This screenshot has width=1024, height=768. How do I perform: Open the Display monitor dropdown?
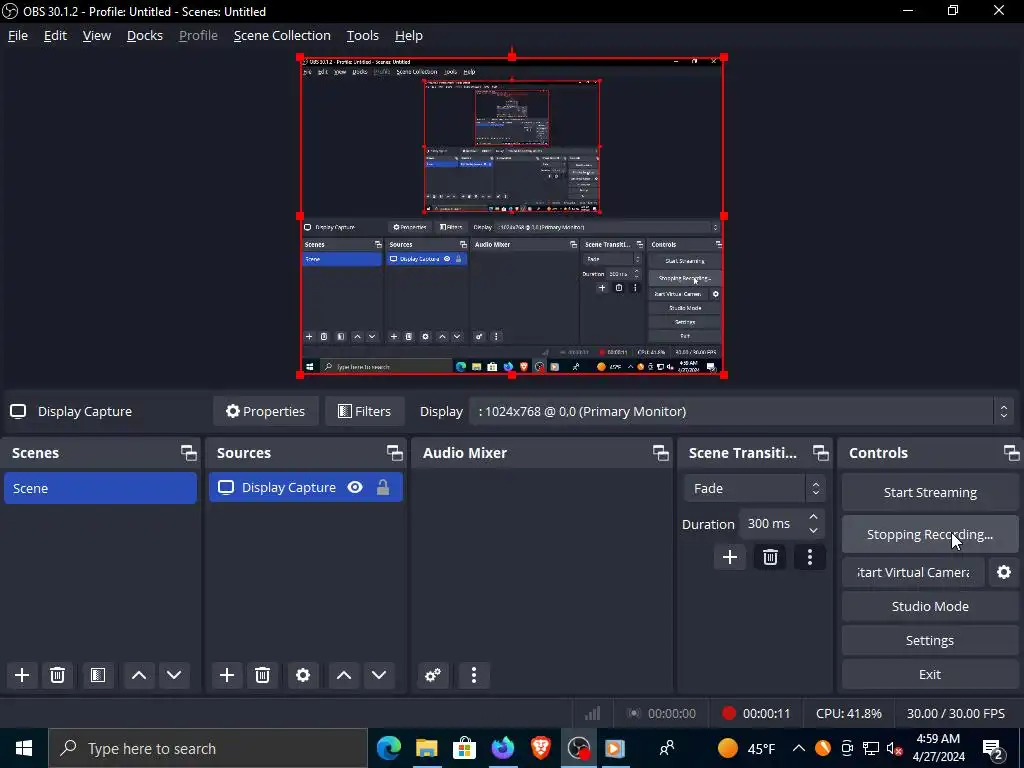(740, 411)
